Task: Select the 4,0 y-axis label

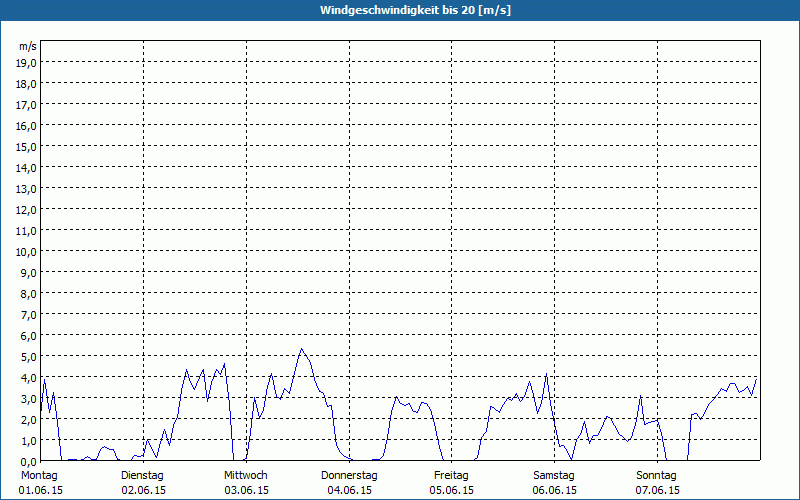Action: point(30,378)
